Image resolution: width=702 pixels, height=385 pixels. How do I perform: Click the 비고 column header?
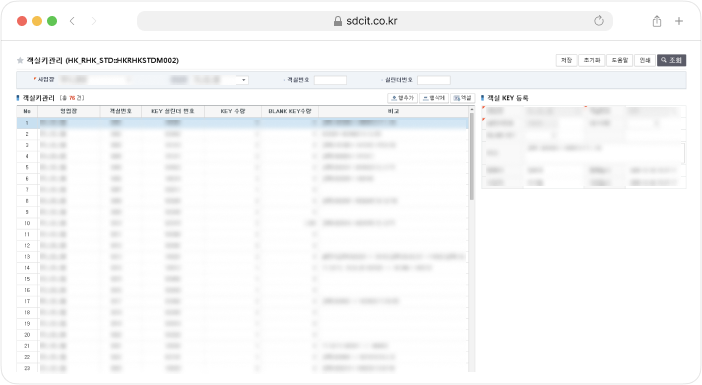(394, 111)
